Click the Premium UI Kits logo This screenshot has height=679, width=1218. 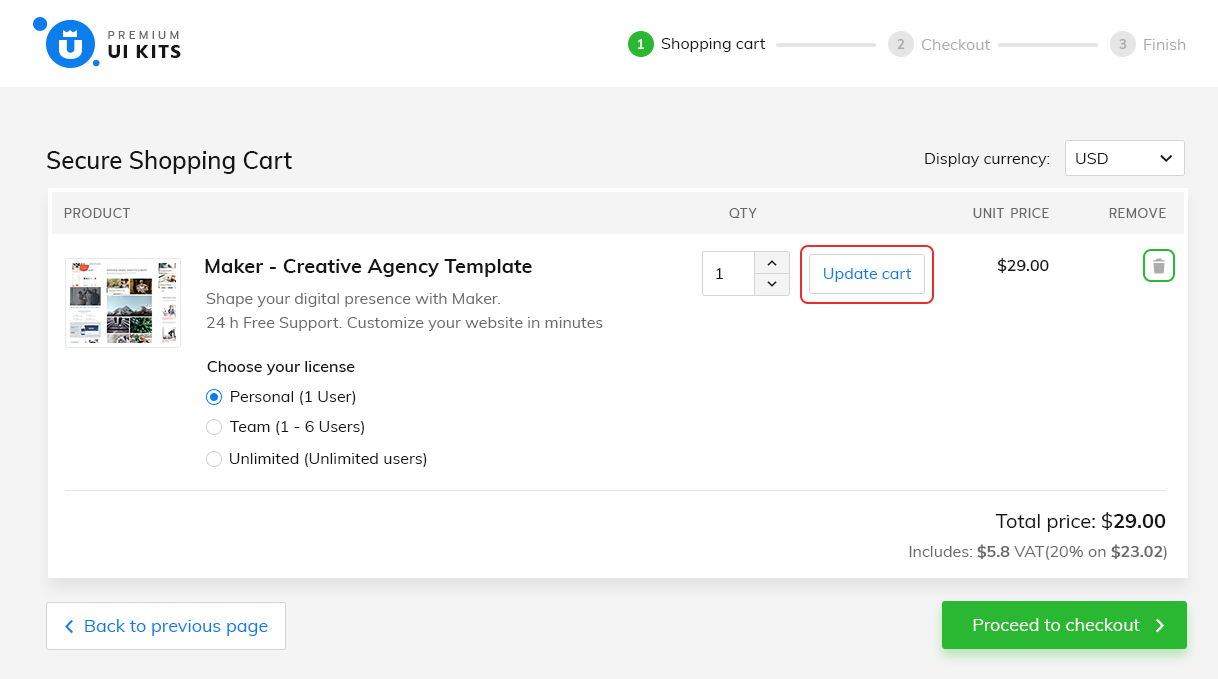pyautogui.click(x=106, y=43)
